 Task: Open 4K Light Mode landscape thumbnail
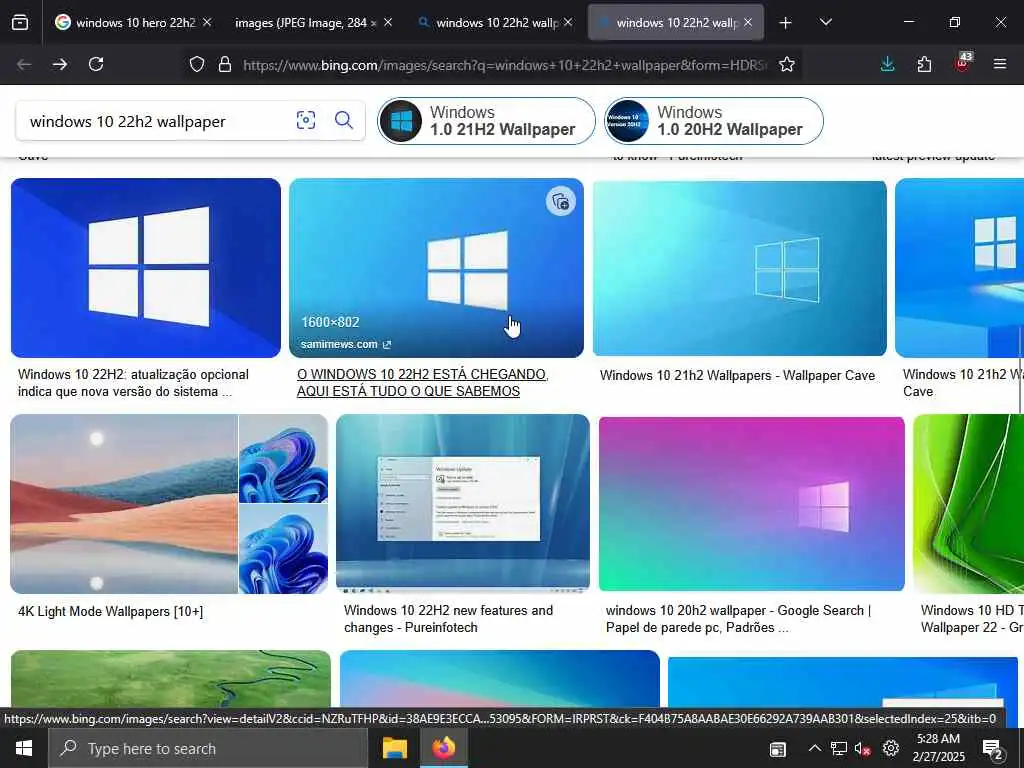coord(124,504)
